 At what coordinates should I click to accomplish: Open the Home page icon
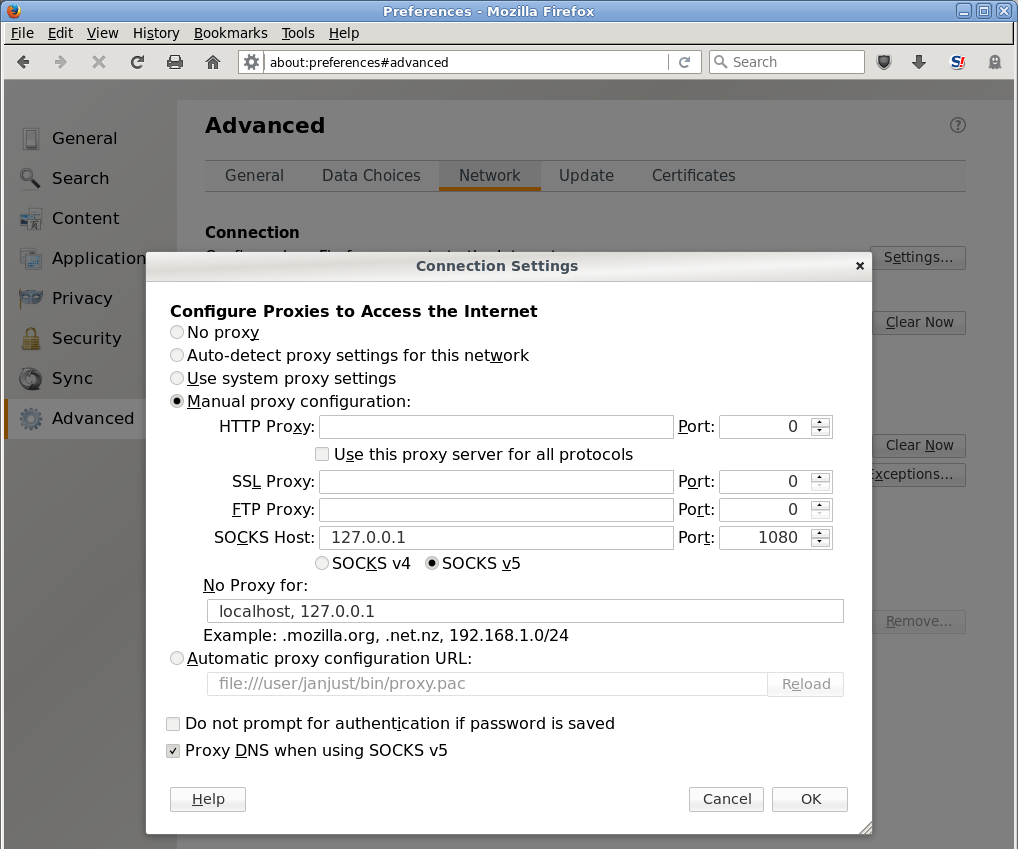point(213,62)
